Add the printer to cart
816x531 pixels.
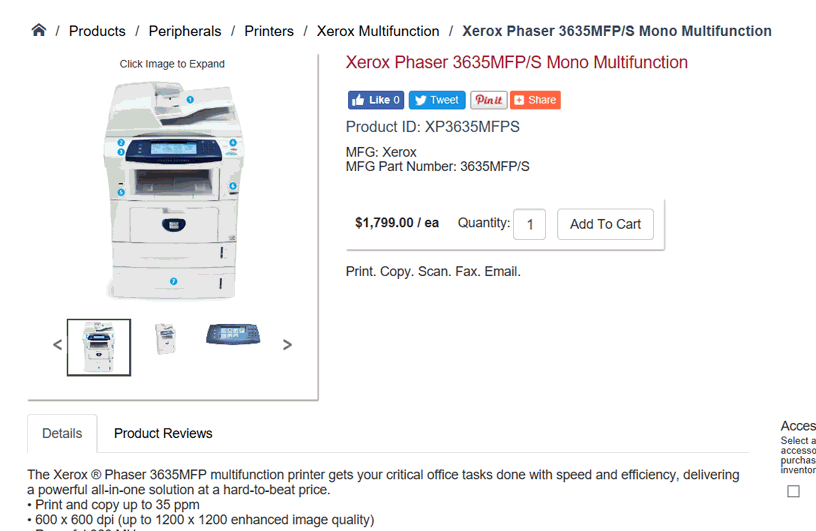point(605,224)
